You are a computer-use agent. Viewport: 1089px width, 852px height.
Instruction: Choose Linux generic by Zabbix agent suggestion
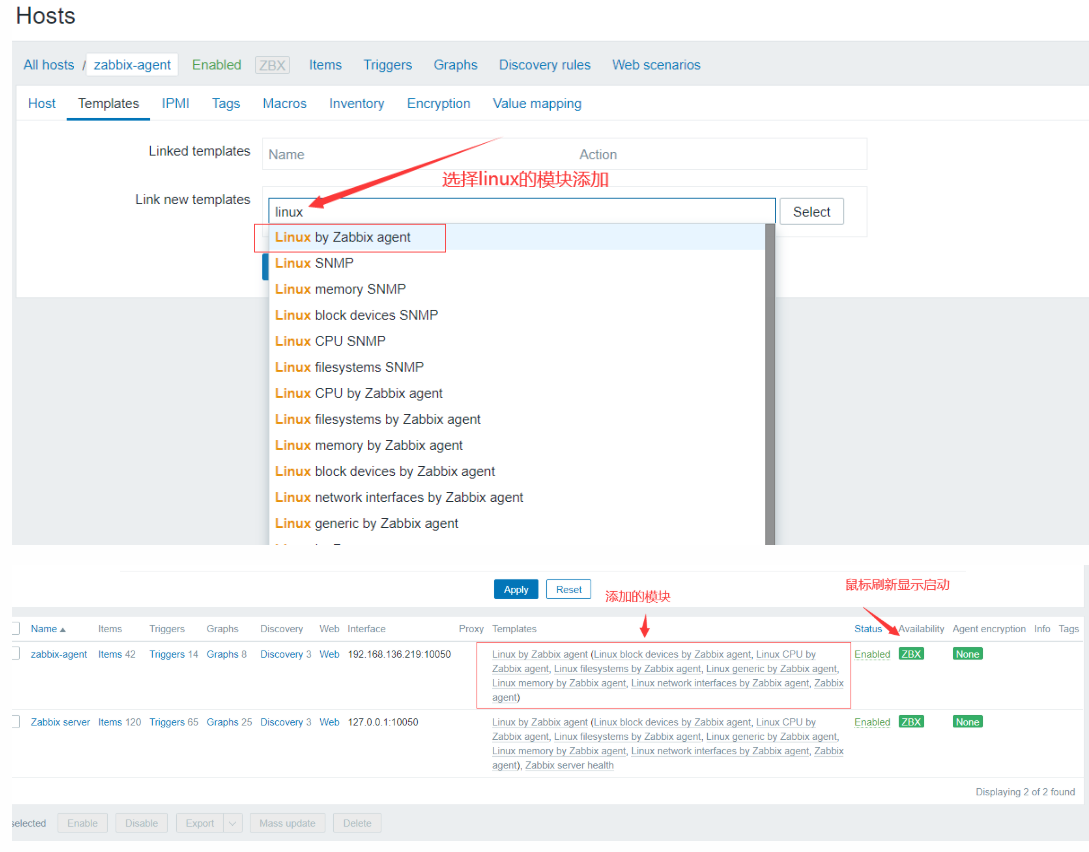tap(517, 524)
